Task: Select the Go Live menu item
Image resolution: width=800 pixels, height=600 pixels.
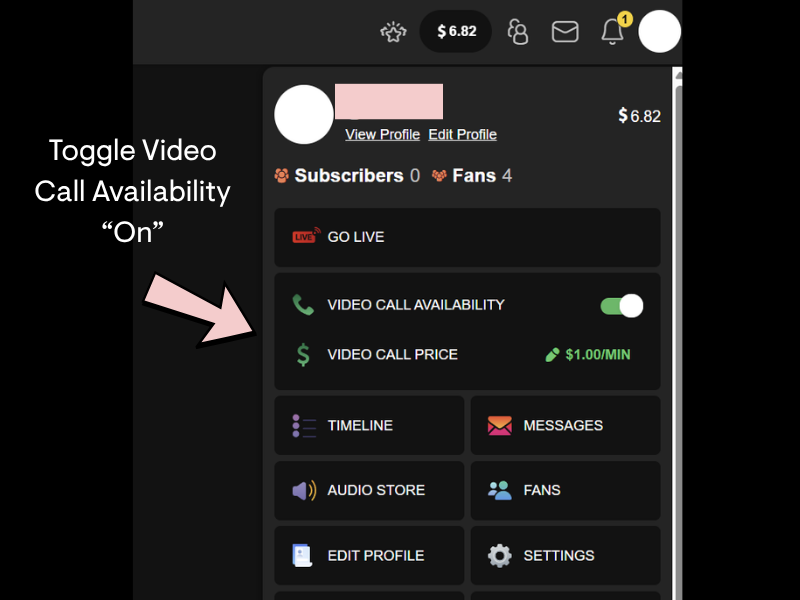Action: pyautogui.click(x=467, y=237)
